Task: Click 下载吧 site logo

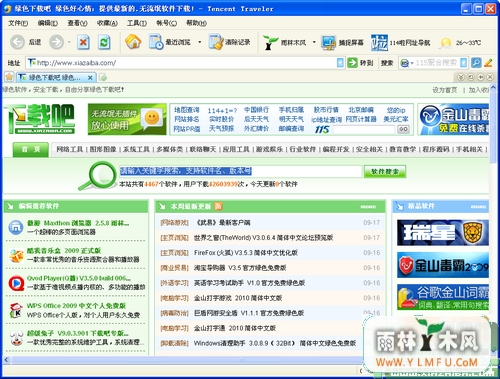Action: pos(39,119)
